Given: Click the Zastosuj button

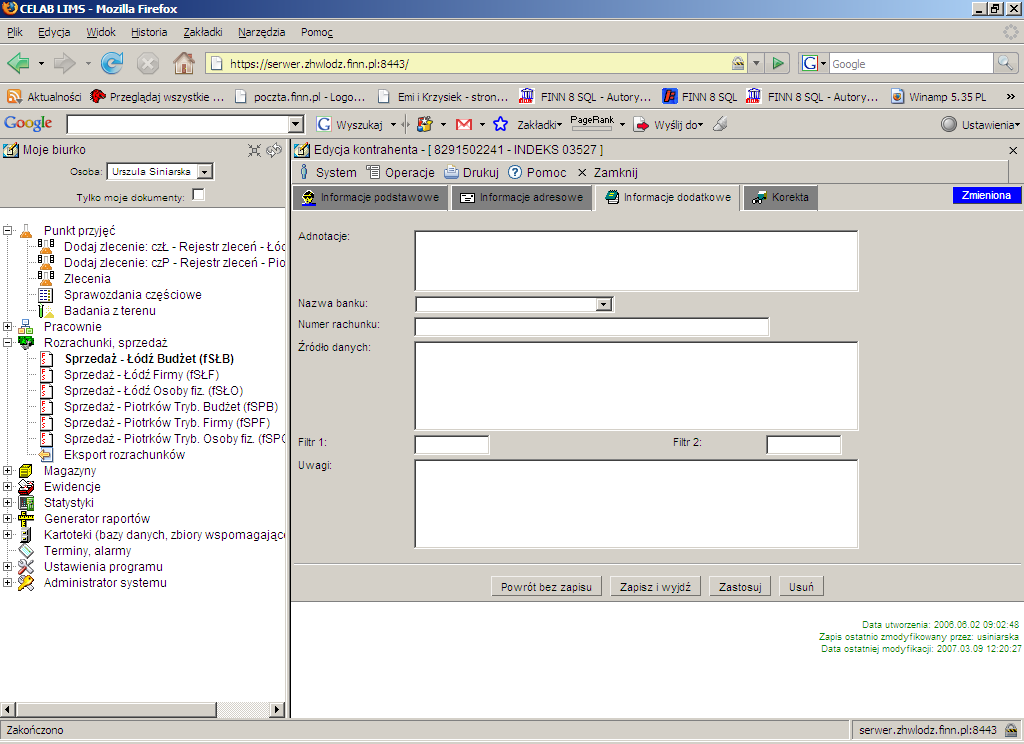Looking at the screenshot, I should tap(740, 587).
